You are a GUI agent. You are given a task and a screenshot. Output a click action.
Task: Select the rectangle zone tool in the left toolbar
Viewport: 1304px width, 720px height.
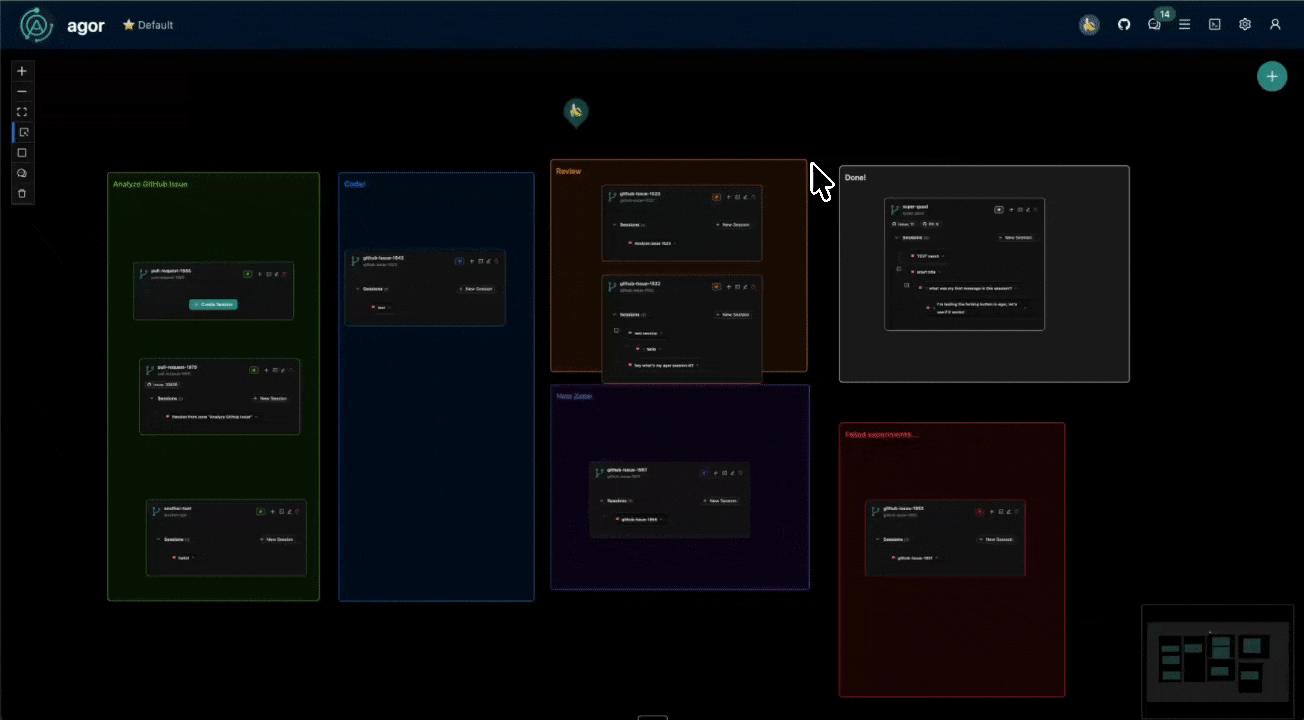[x=22, y=152]
